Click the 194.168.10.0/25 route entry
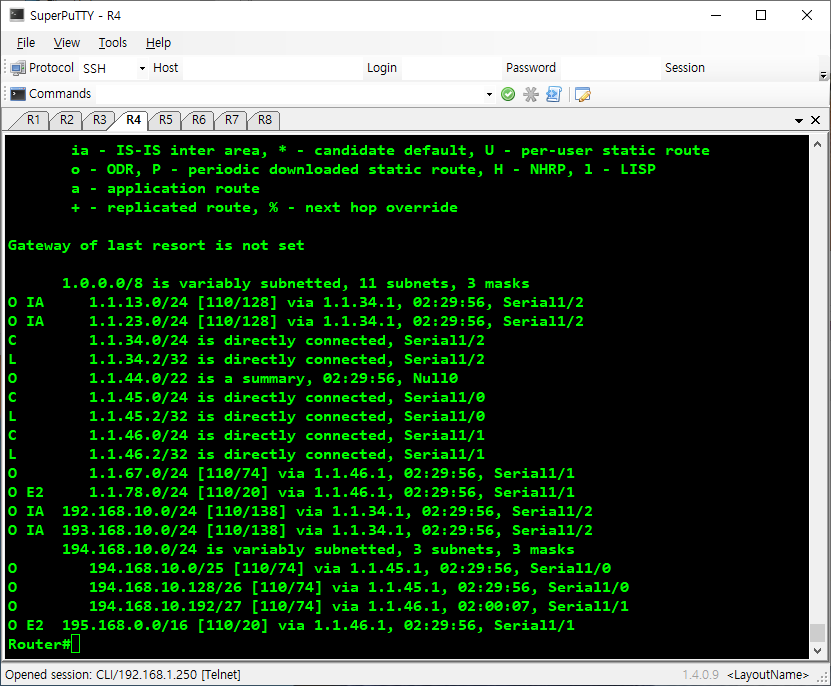The image size is (831, 686). point(310,568)
